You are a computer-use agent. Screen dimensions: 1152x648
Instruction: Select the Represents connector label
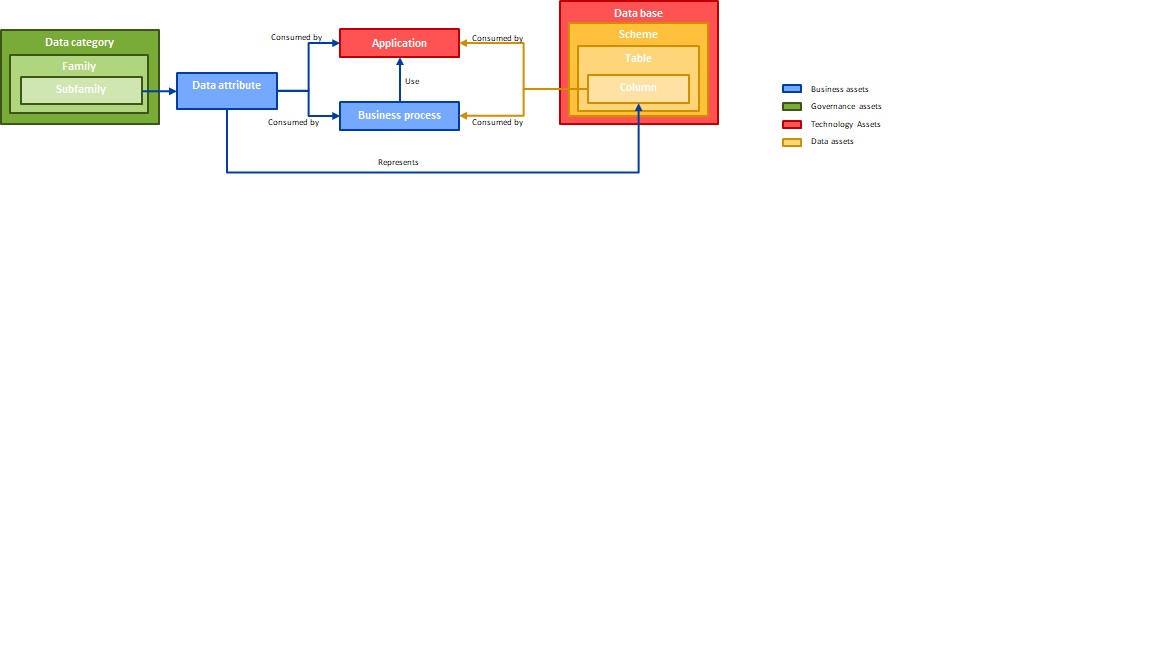click(397, 162)
